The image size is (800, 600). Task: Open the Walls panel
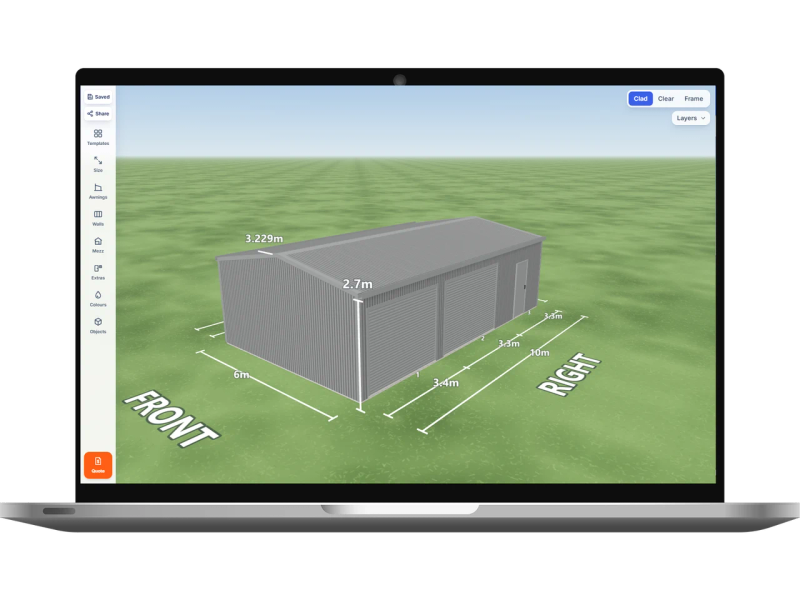[x=98, y=218]
